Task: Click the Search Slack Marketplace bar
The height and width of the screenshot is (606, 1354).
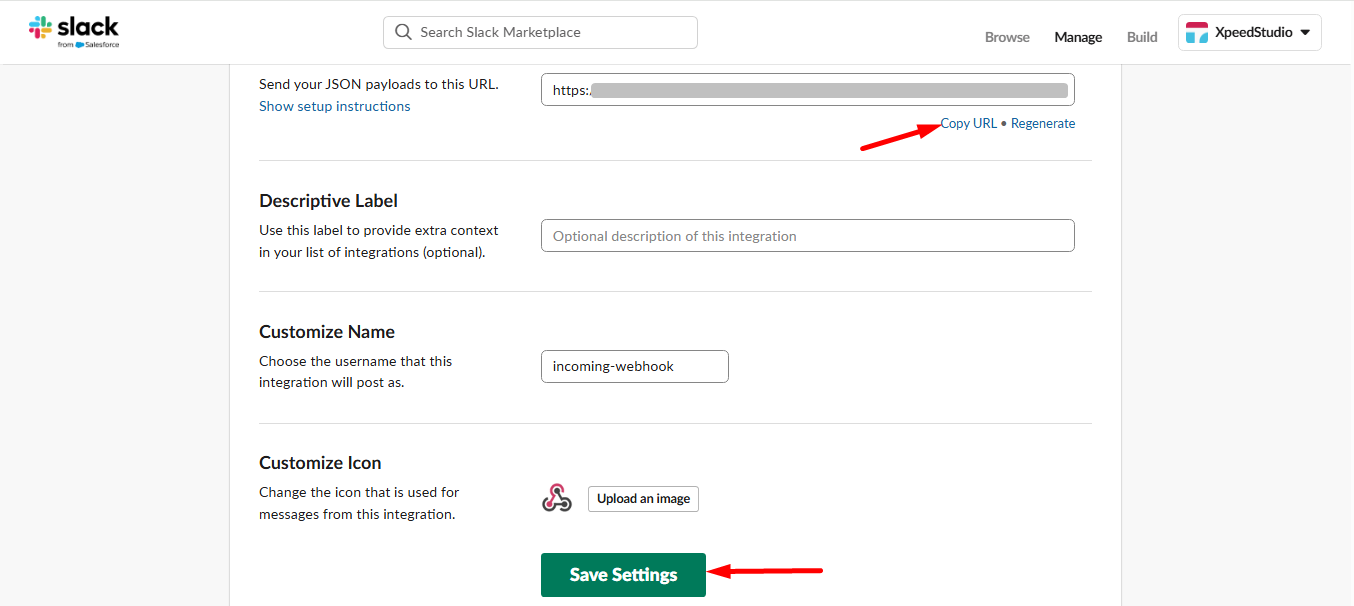Action: (540, 32)
